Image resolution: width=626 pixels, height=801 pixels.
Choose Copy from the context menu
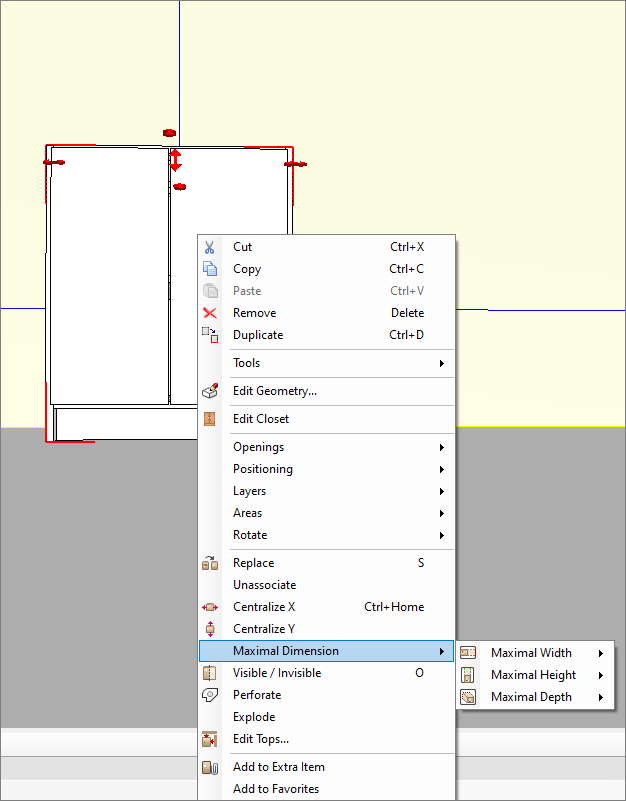(x=326, y=269)
